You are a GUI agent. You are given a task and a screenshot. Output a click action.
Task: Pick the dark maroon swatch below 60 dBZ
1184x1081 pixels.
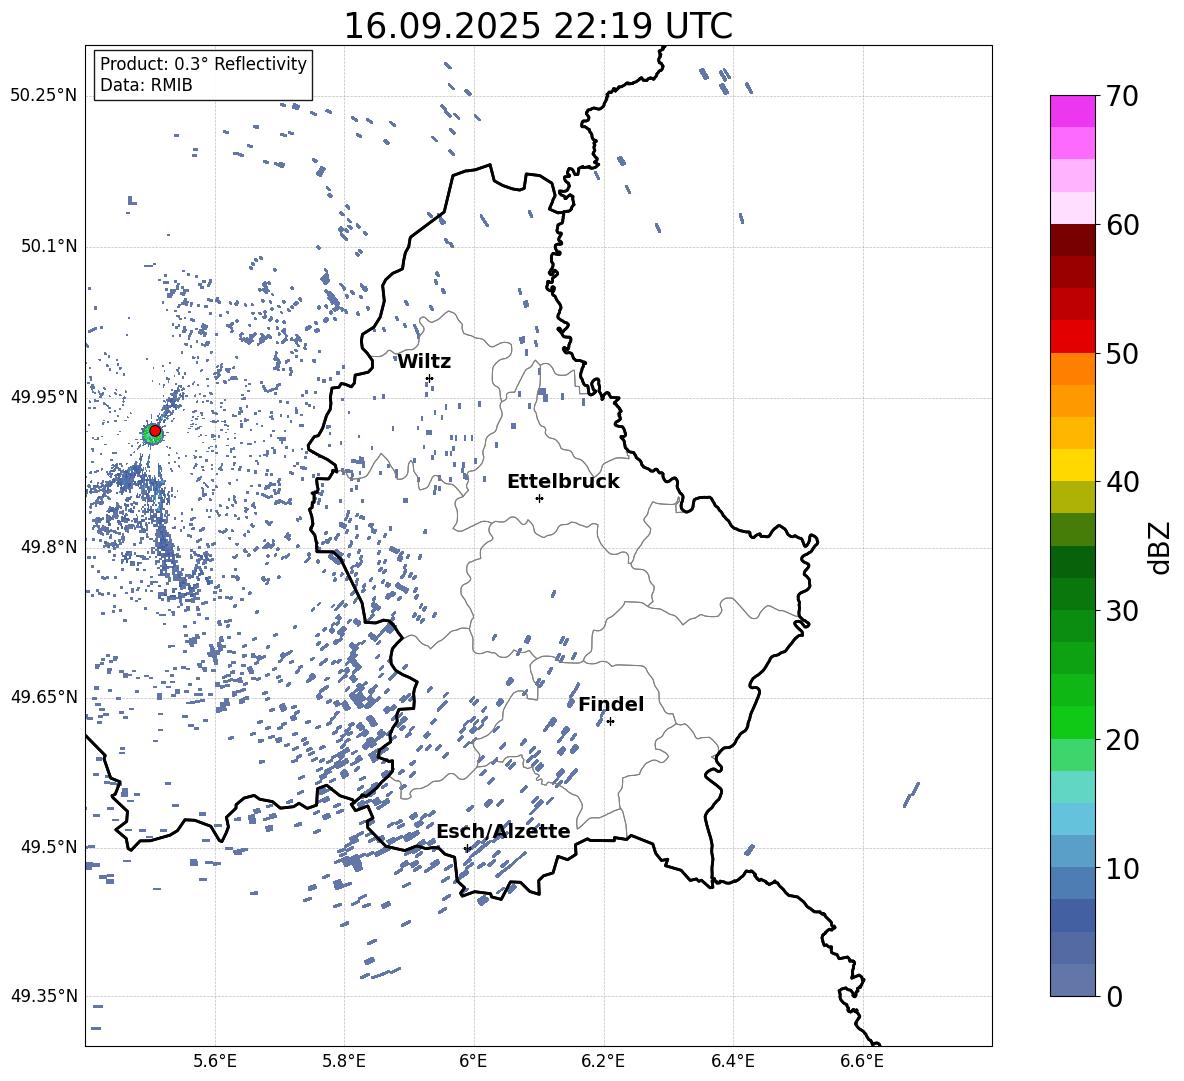(x=1073, y=240)
